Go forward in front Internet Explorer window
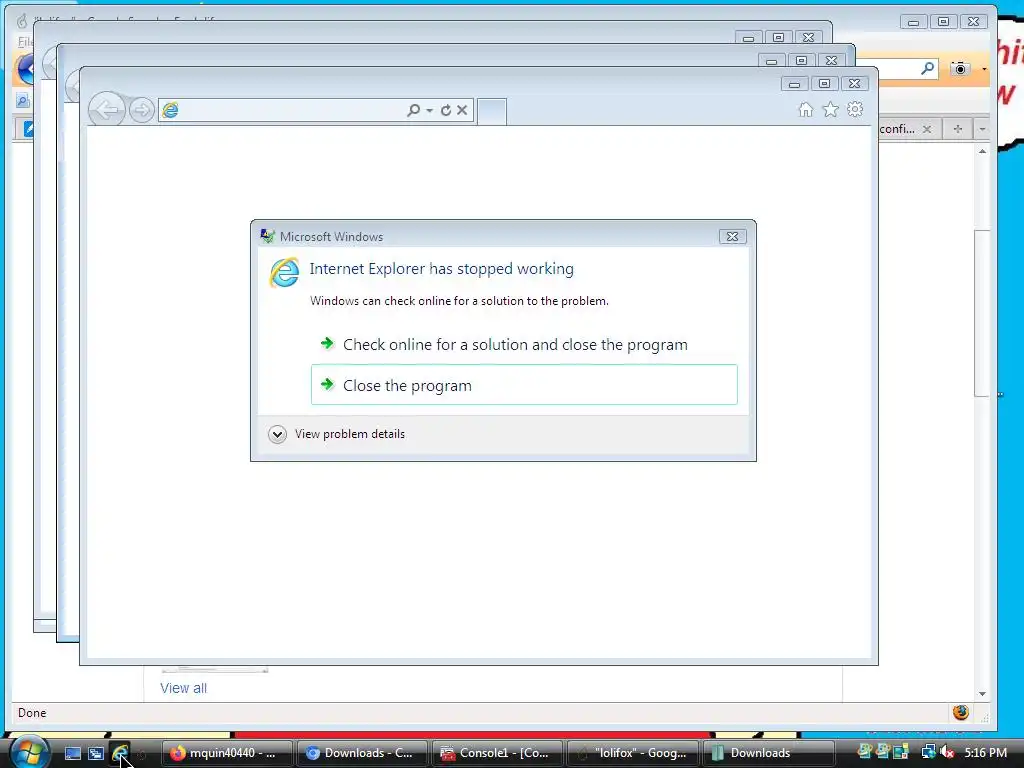This screenshot has height=768, width=1024. [142, 110]
